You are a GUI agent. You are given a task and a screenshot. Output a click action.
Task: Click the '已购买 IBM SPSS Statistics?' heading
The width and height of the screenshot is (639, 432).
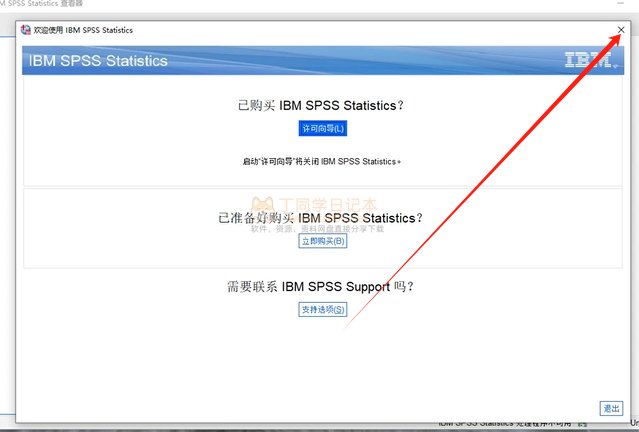click(x=321, y=106)
